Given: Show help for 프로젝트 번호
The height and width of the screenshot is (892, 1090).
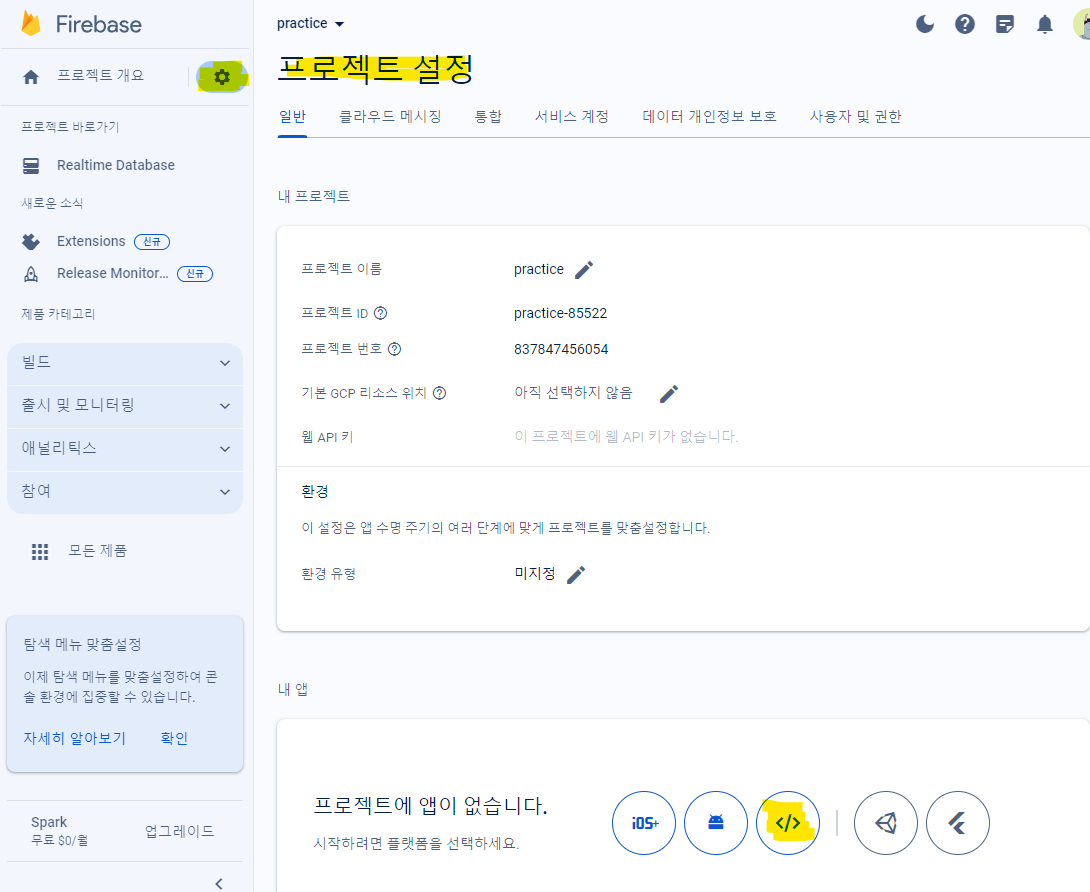Looking at the screenshot, I should pos(394,349).
